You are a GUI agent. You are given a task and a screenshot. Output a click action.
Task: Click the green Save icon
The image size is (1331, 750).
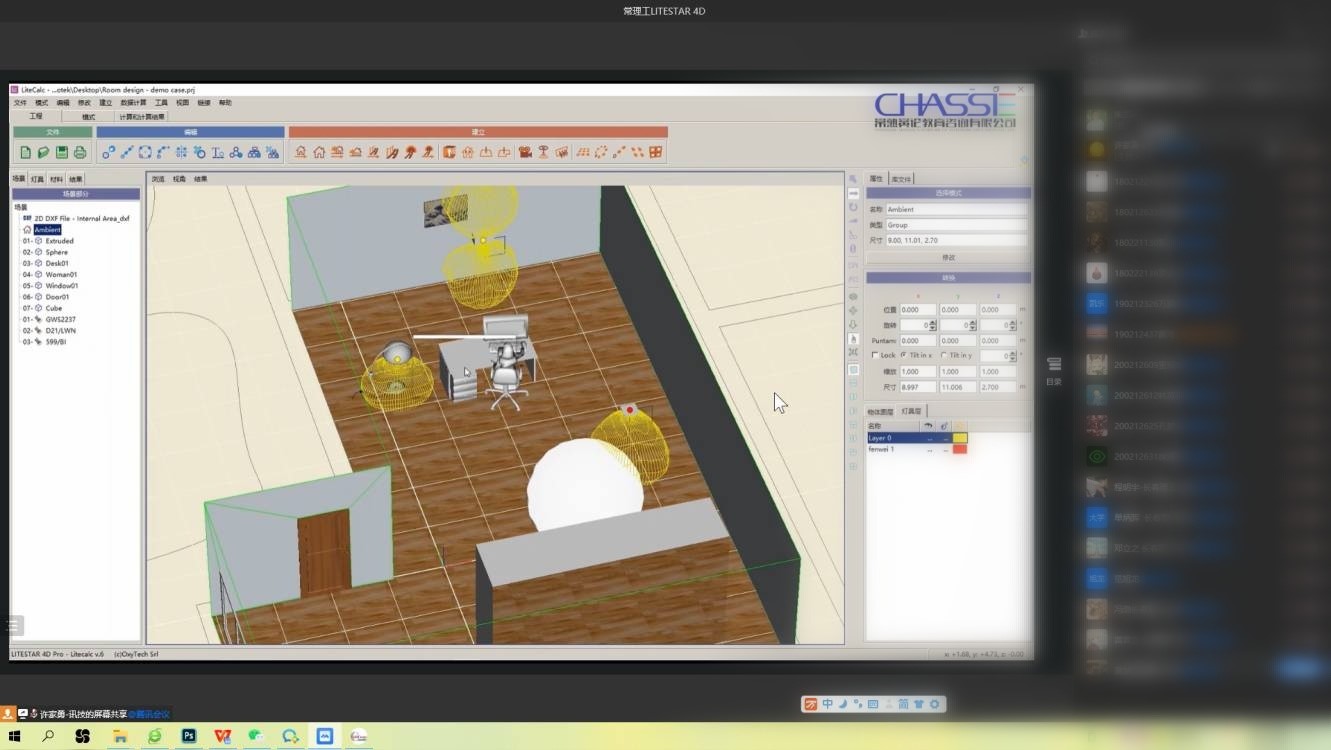62,152
